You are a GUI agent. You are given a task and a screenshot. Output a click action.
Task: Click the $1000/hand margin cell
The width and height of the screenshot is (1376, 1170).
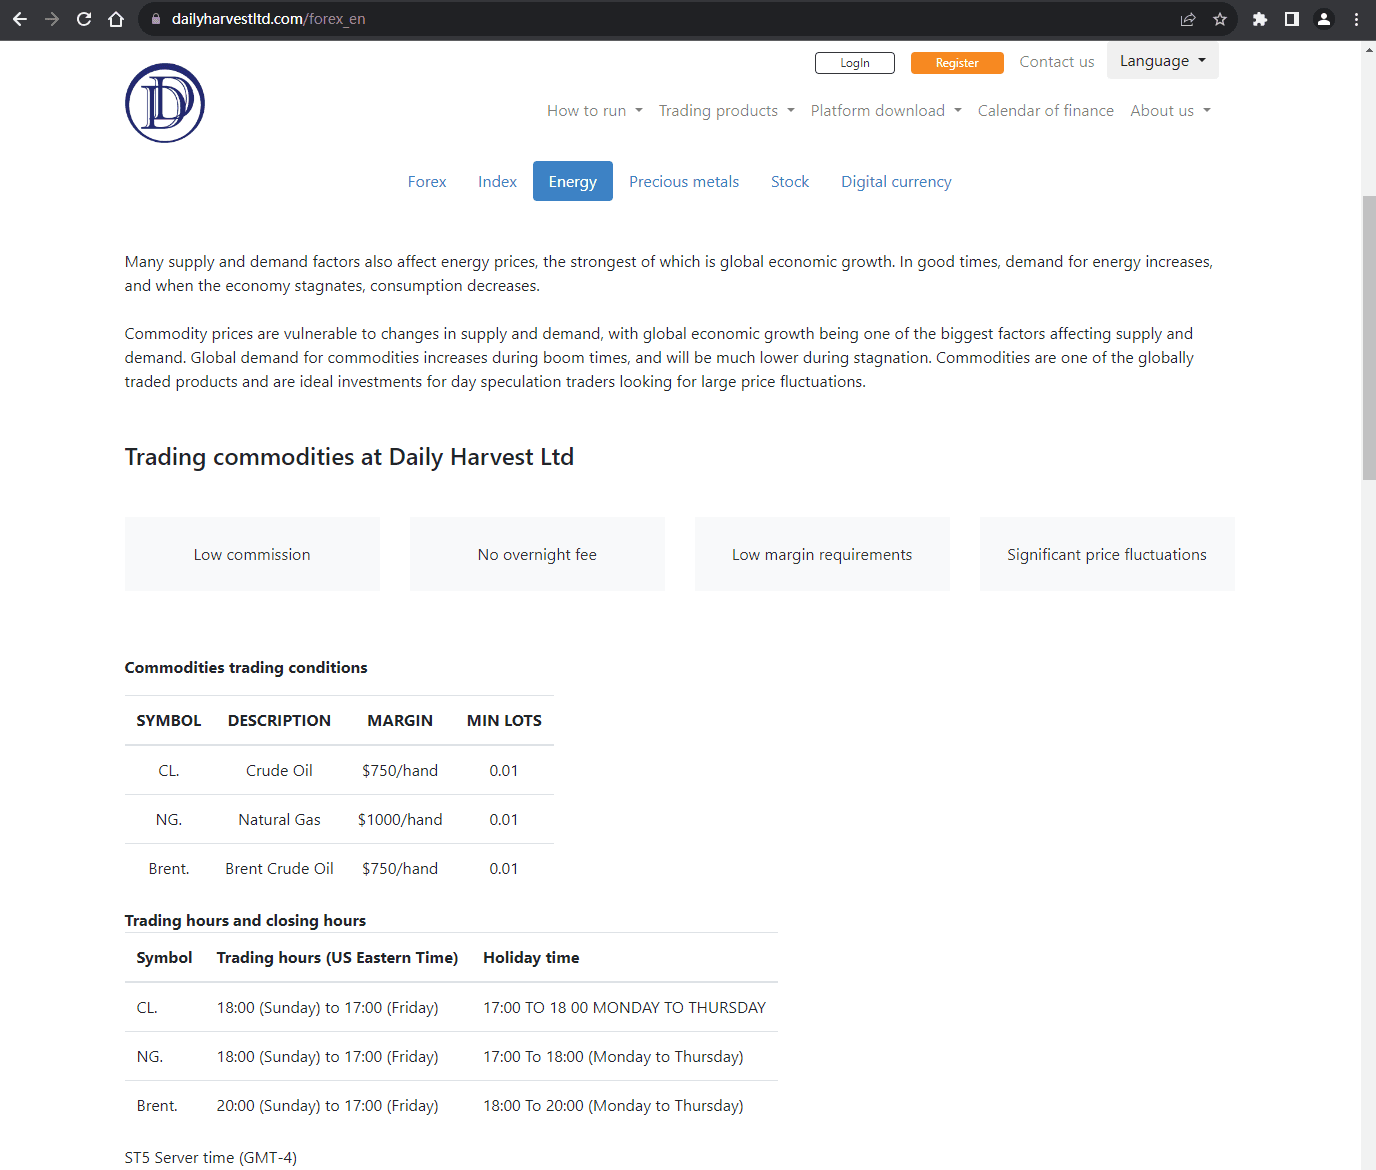[x=400, y=819]
